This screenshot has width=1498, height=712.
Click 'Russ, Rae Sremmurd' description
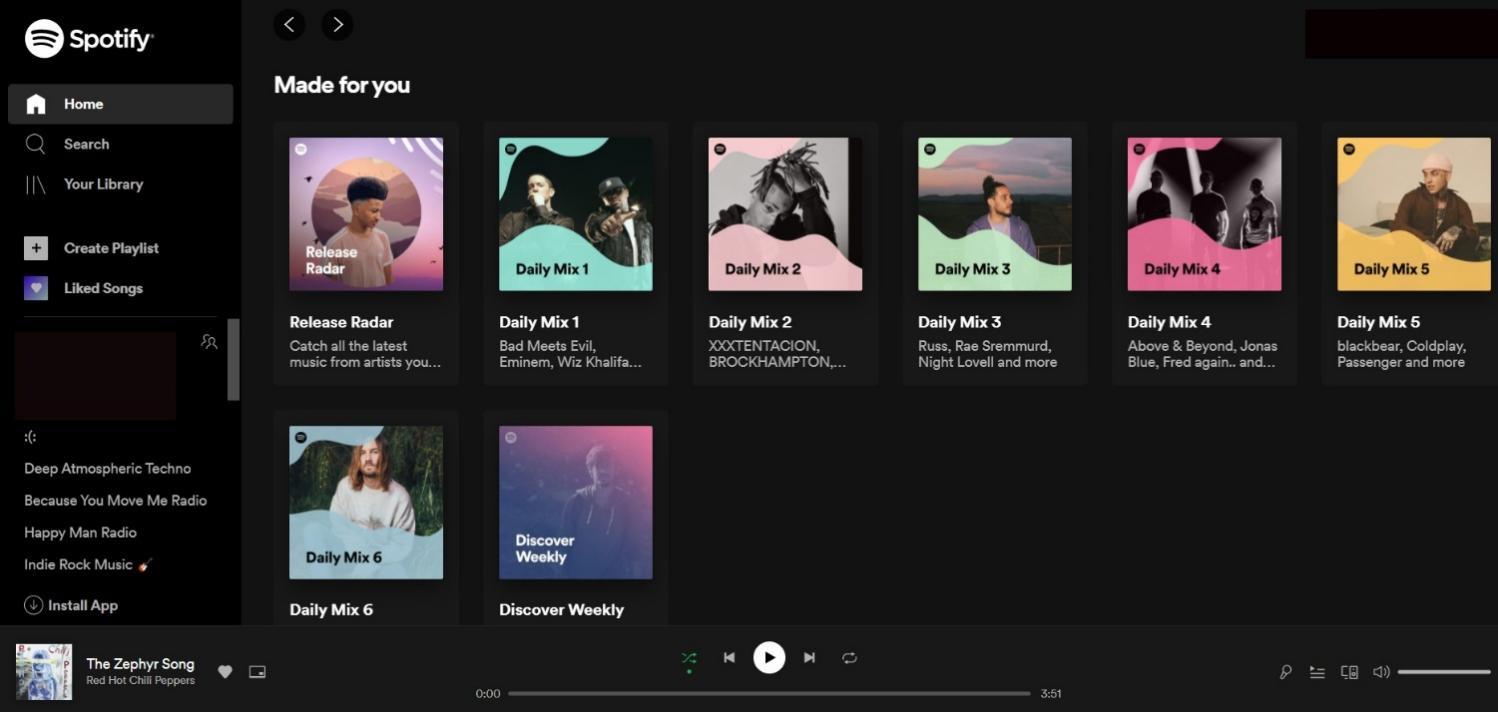click(987, 354)
